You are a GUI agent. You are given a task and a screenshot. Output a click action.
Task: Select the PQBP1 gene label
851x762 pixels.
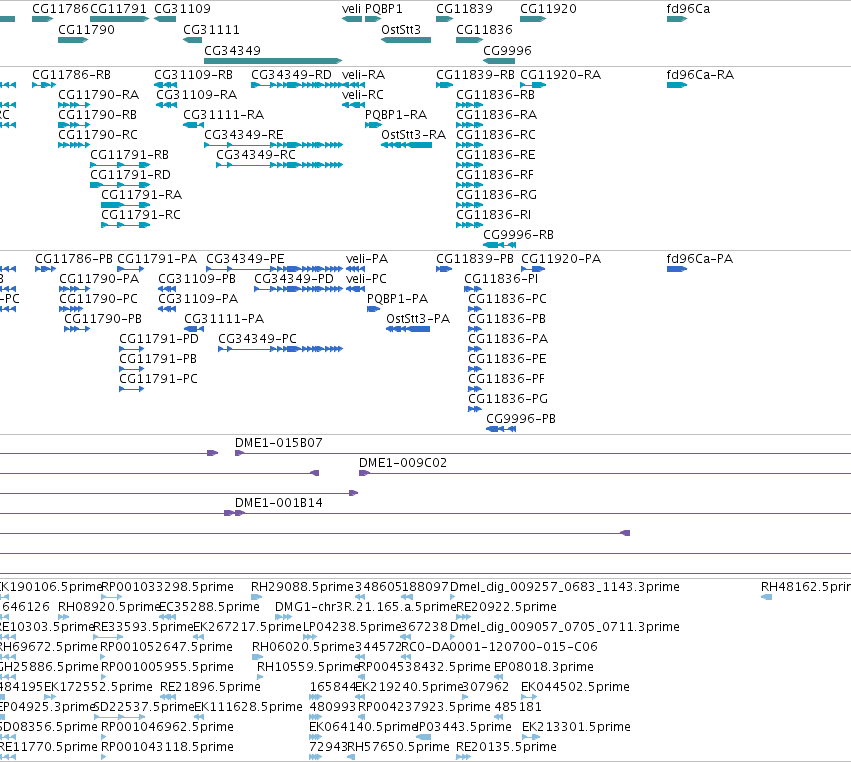pos(384,9)
